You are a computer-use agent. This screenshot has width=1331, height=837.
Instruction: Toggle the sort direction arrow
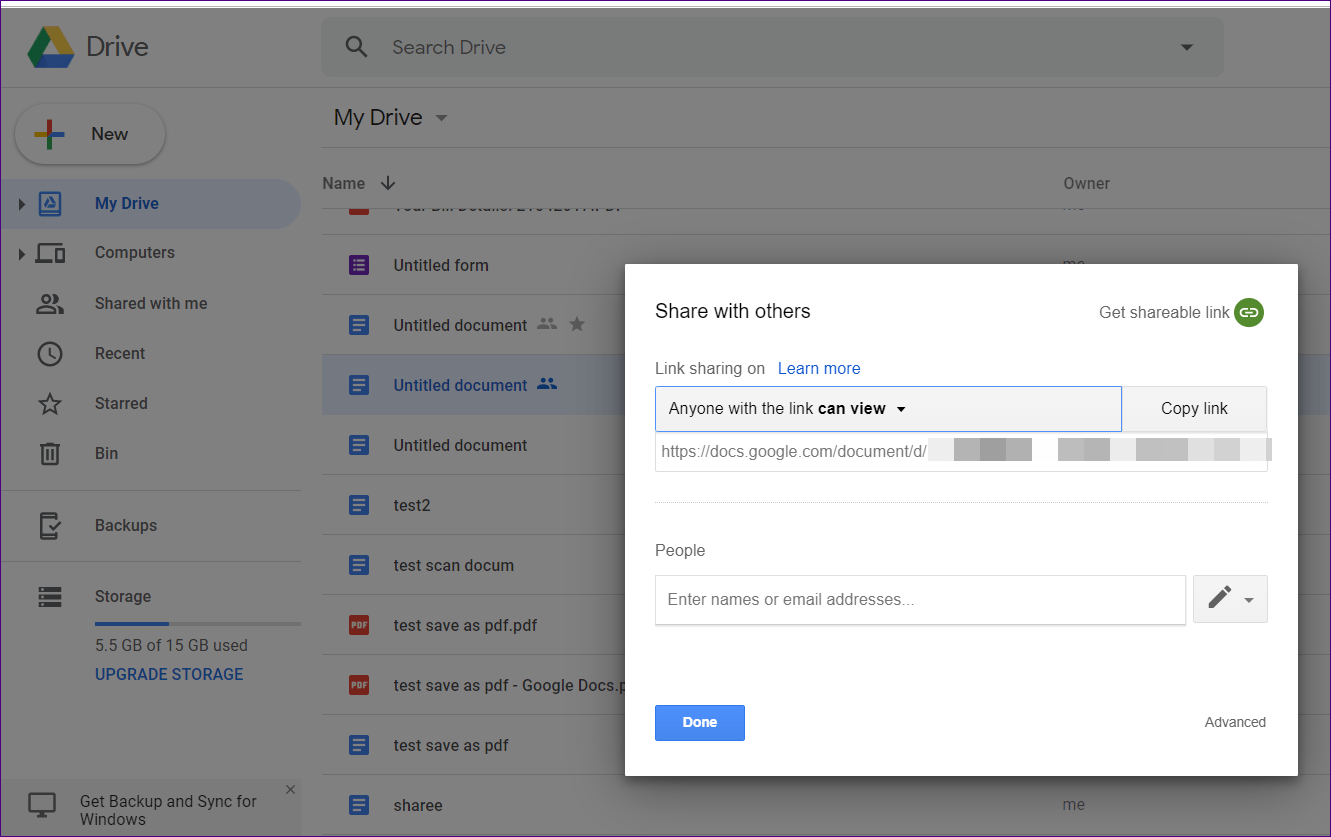pos(388,183)
